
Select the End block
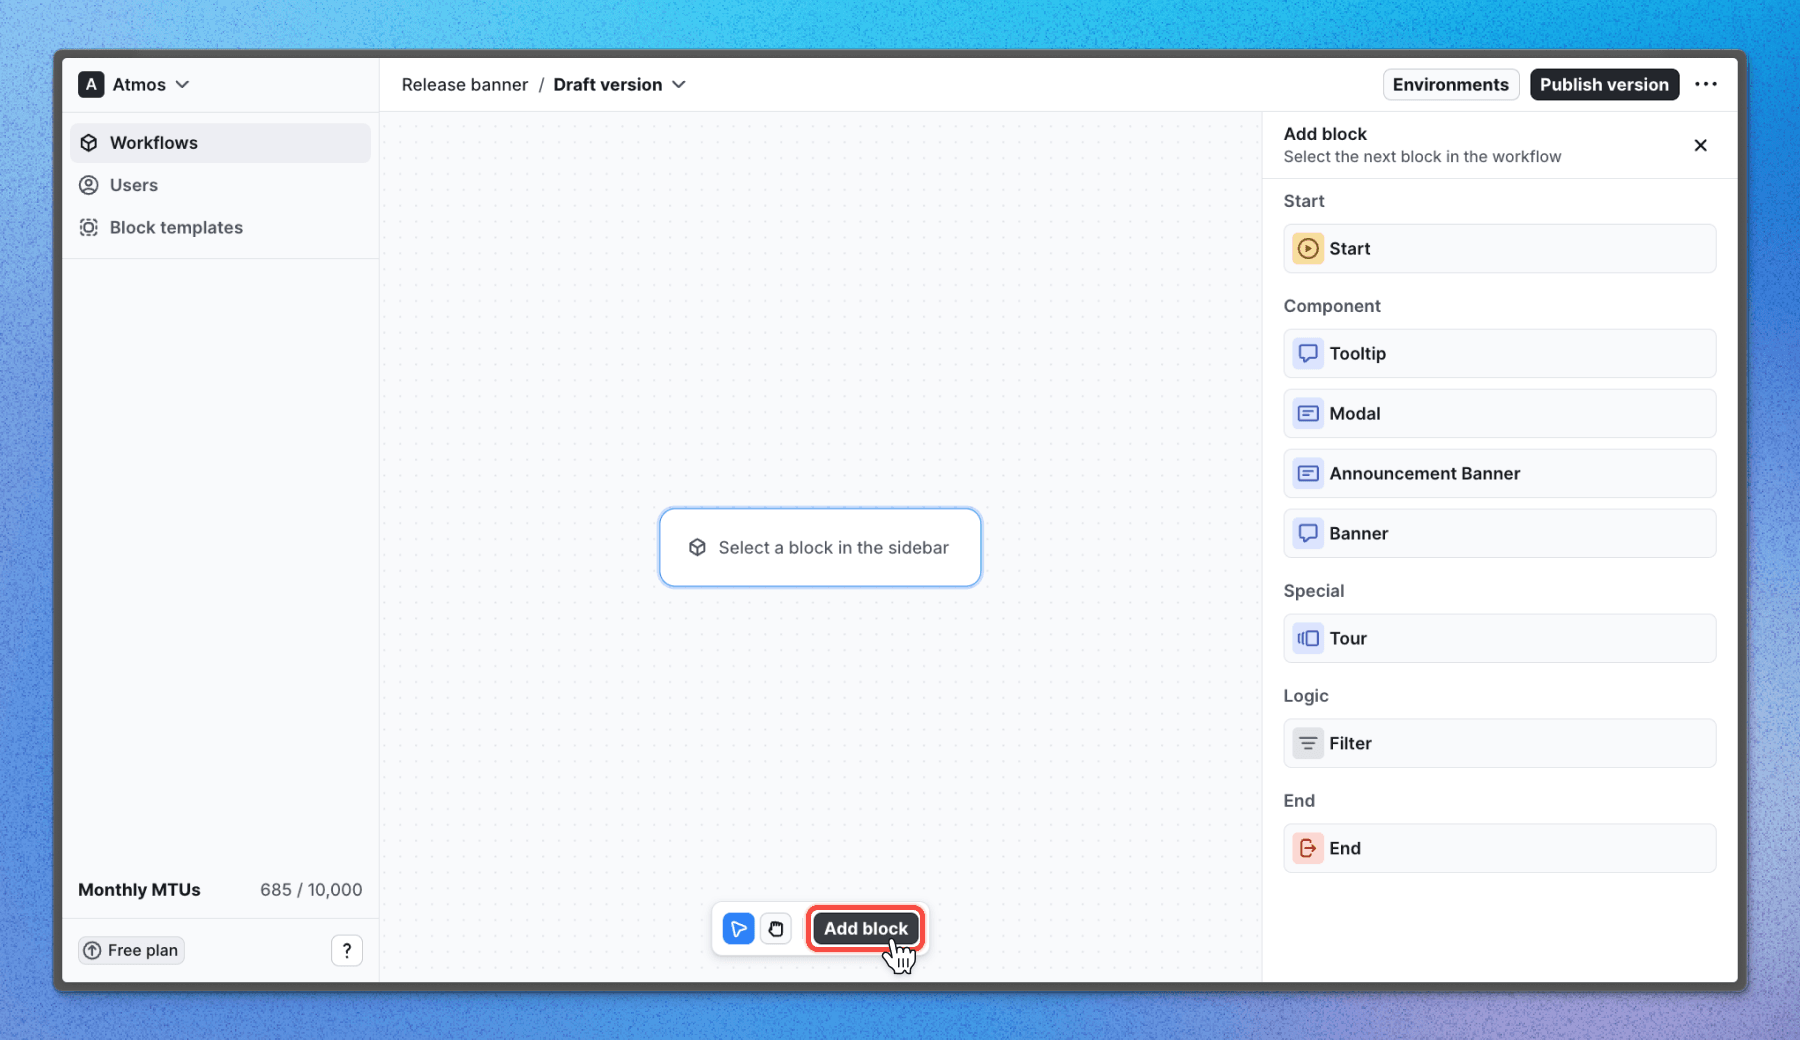coord(1499,847)
